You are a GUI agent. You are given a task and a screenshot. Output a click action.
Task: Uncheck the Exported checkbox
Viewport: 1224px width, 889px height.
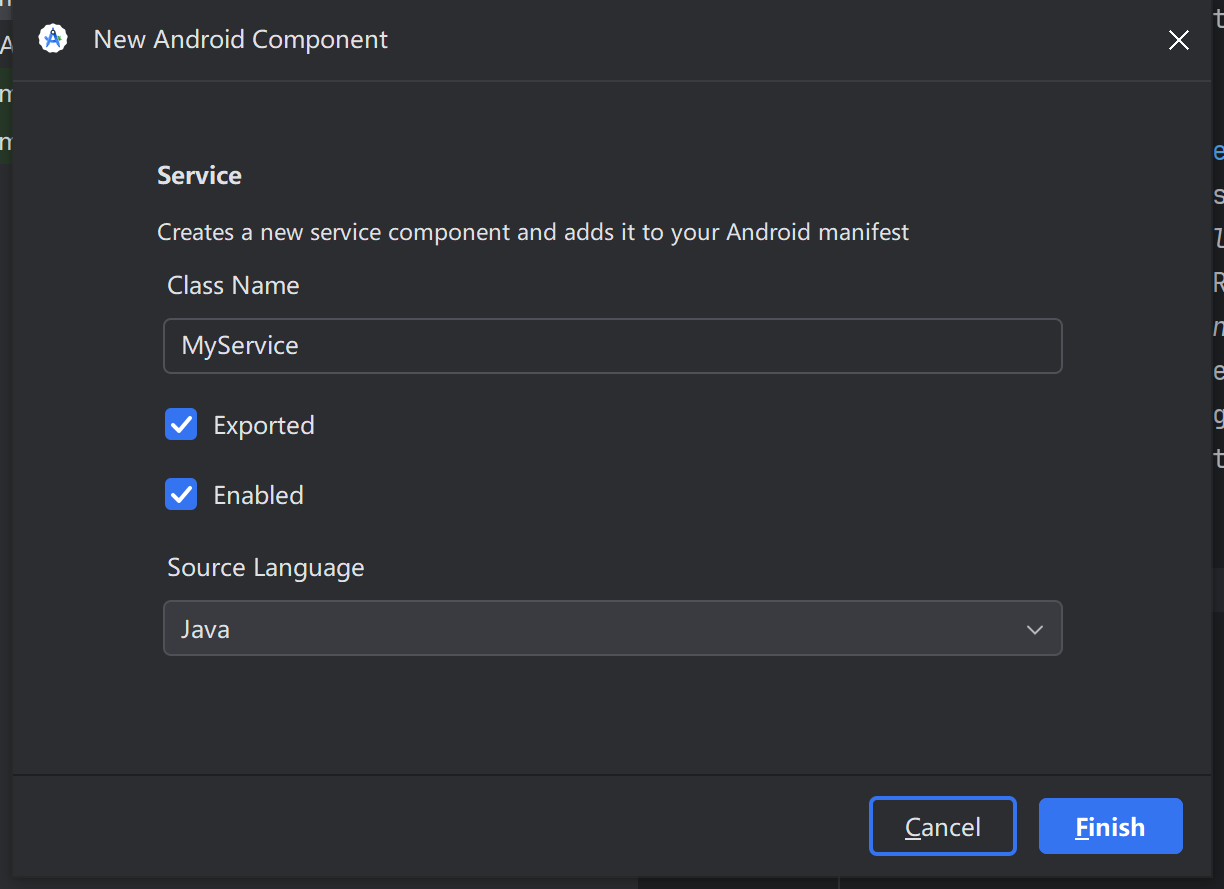coord(181,425)
